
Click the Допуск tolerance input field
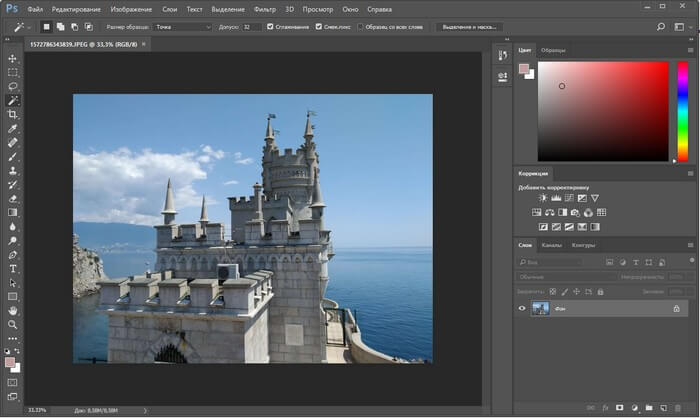tap(251, 27)
